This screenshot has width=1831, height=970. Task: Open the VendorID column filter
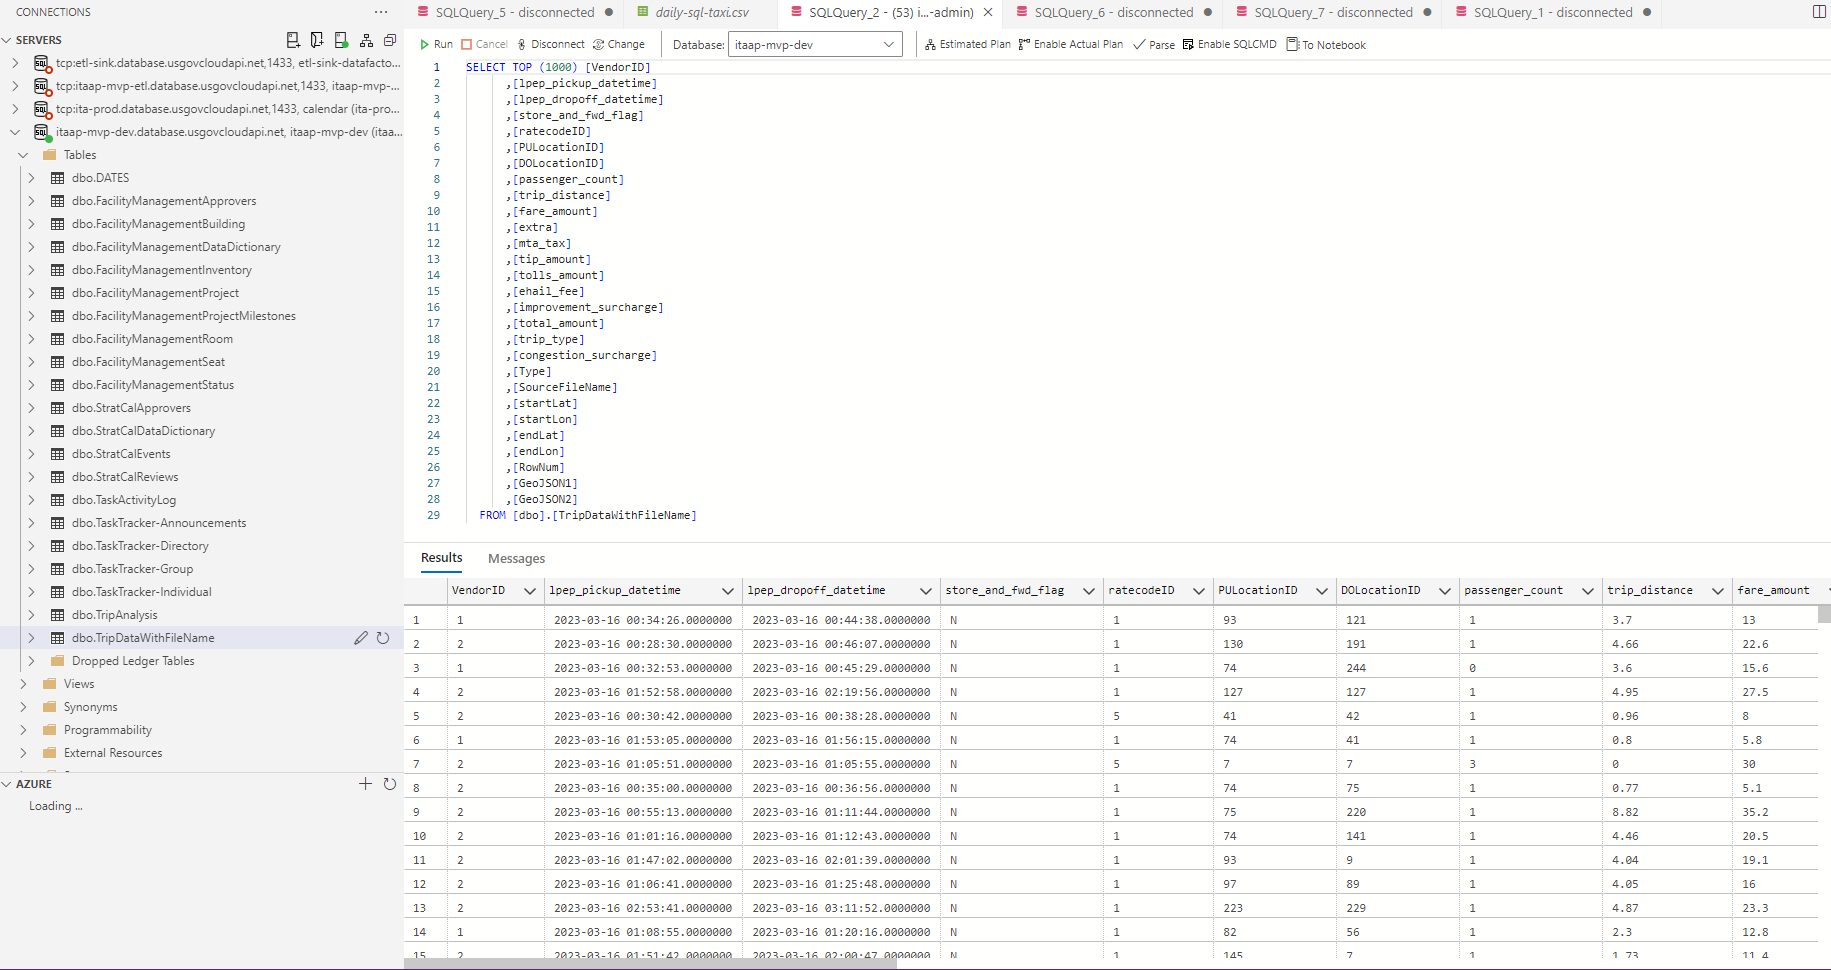click(x=529, y=591)
